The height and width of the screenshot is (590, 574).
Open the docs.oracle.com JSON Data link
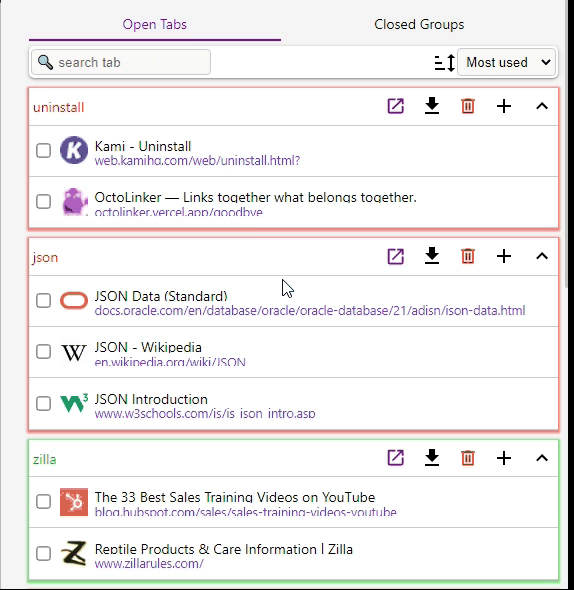(x=310, y=311)
